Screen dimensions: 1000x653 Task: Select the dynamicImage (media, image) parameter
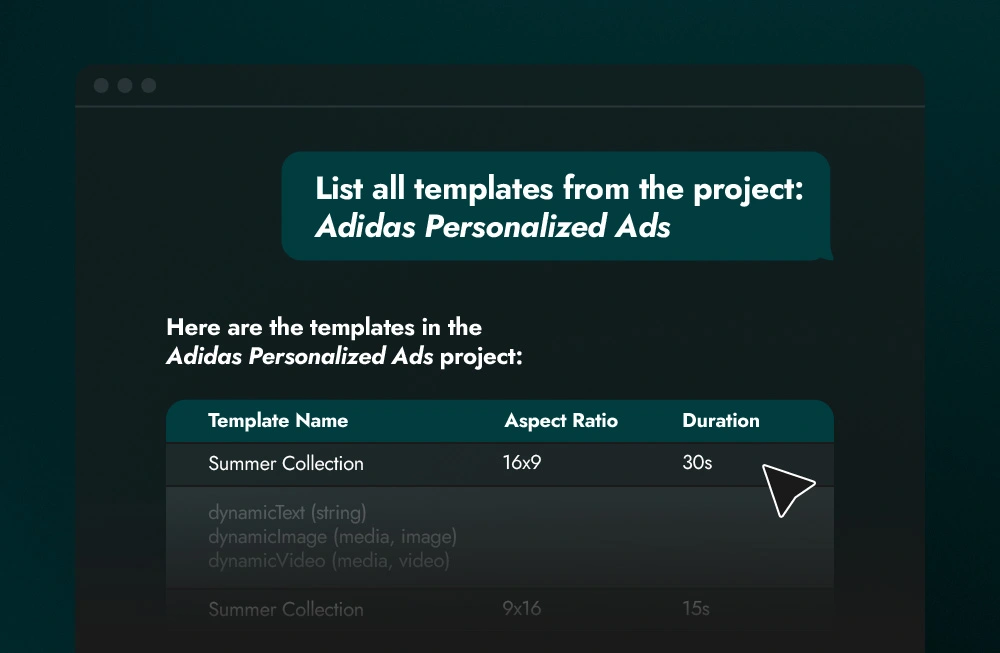coord(333,537)
